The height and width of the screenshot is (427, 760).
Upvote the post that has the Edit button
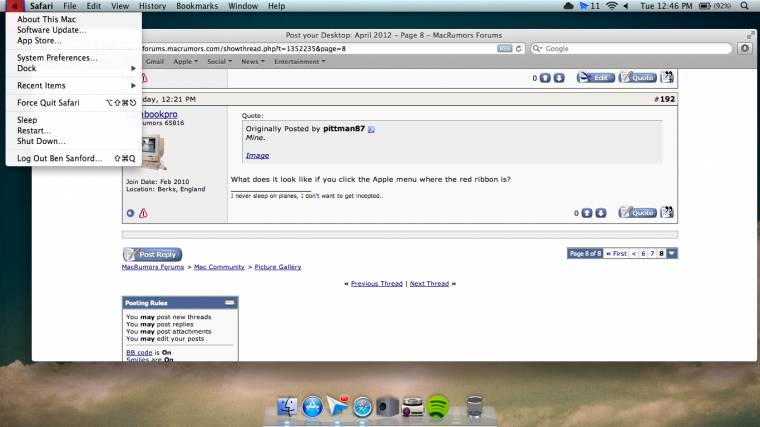545,78
